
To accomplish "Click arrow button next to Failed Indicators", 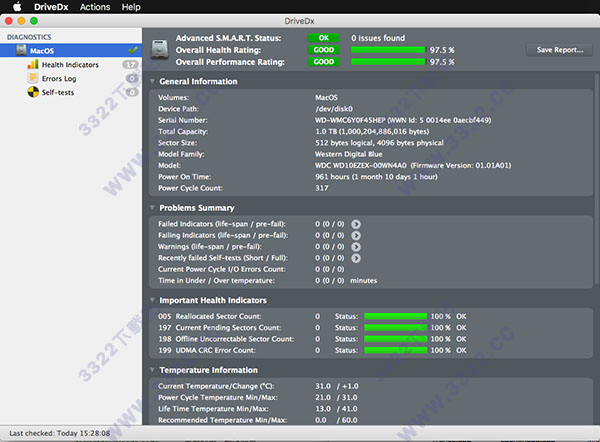I will point(356,224).
